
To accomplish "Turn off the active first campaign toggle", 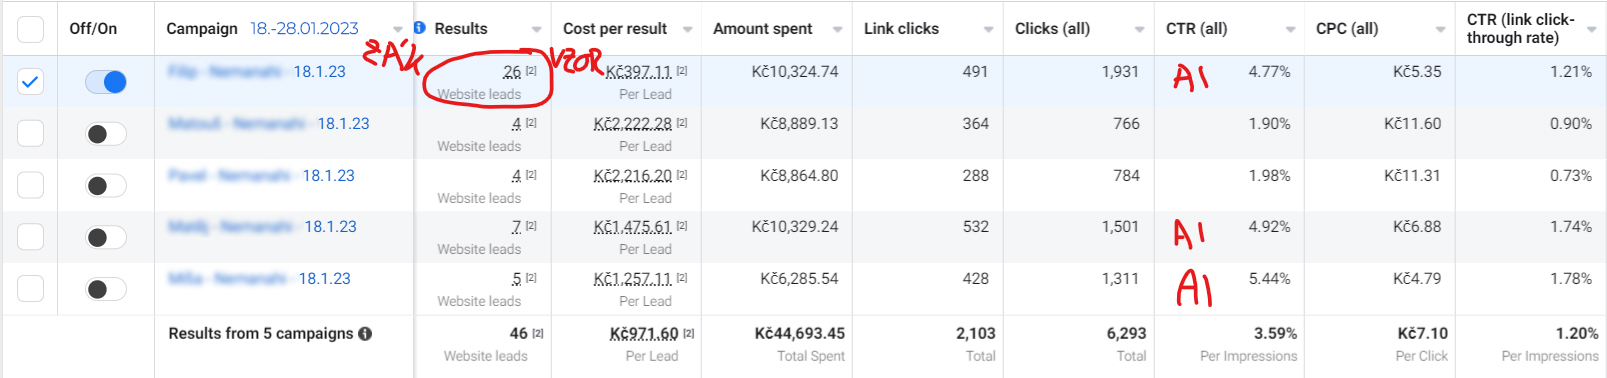I will [106, 82].
